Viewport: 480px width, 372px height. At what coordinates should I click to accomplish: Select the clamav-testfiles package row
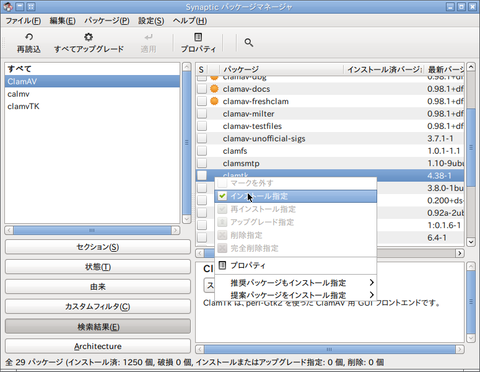(x=330, y=126)
